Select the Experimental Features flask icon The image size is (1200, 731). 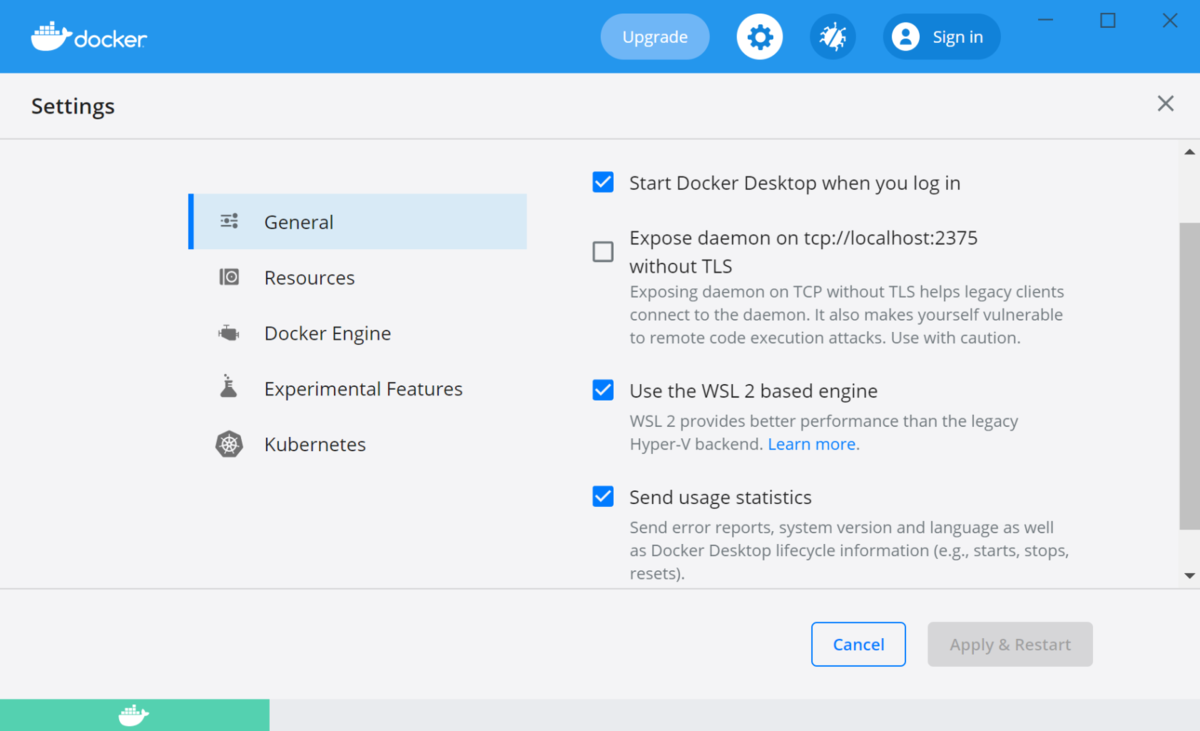pyautogui.click(x=229, y=388)
